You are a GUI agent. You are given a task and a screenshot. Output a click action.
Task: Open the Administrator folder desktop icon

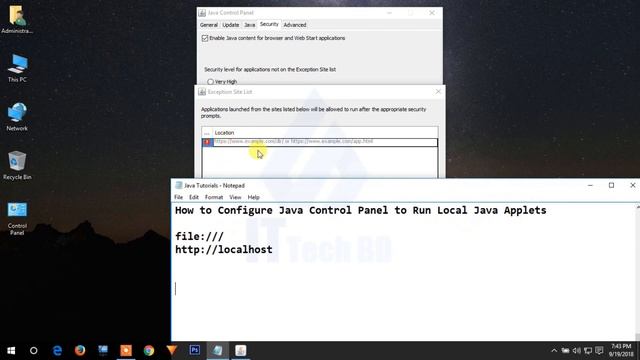(17, 19)
